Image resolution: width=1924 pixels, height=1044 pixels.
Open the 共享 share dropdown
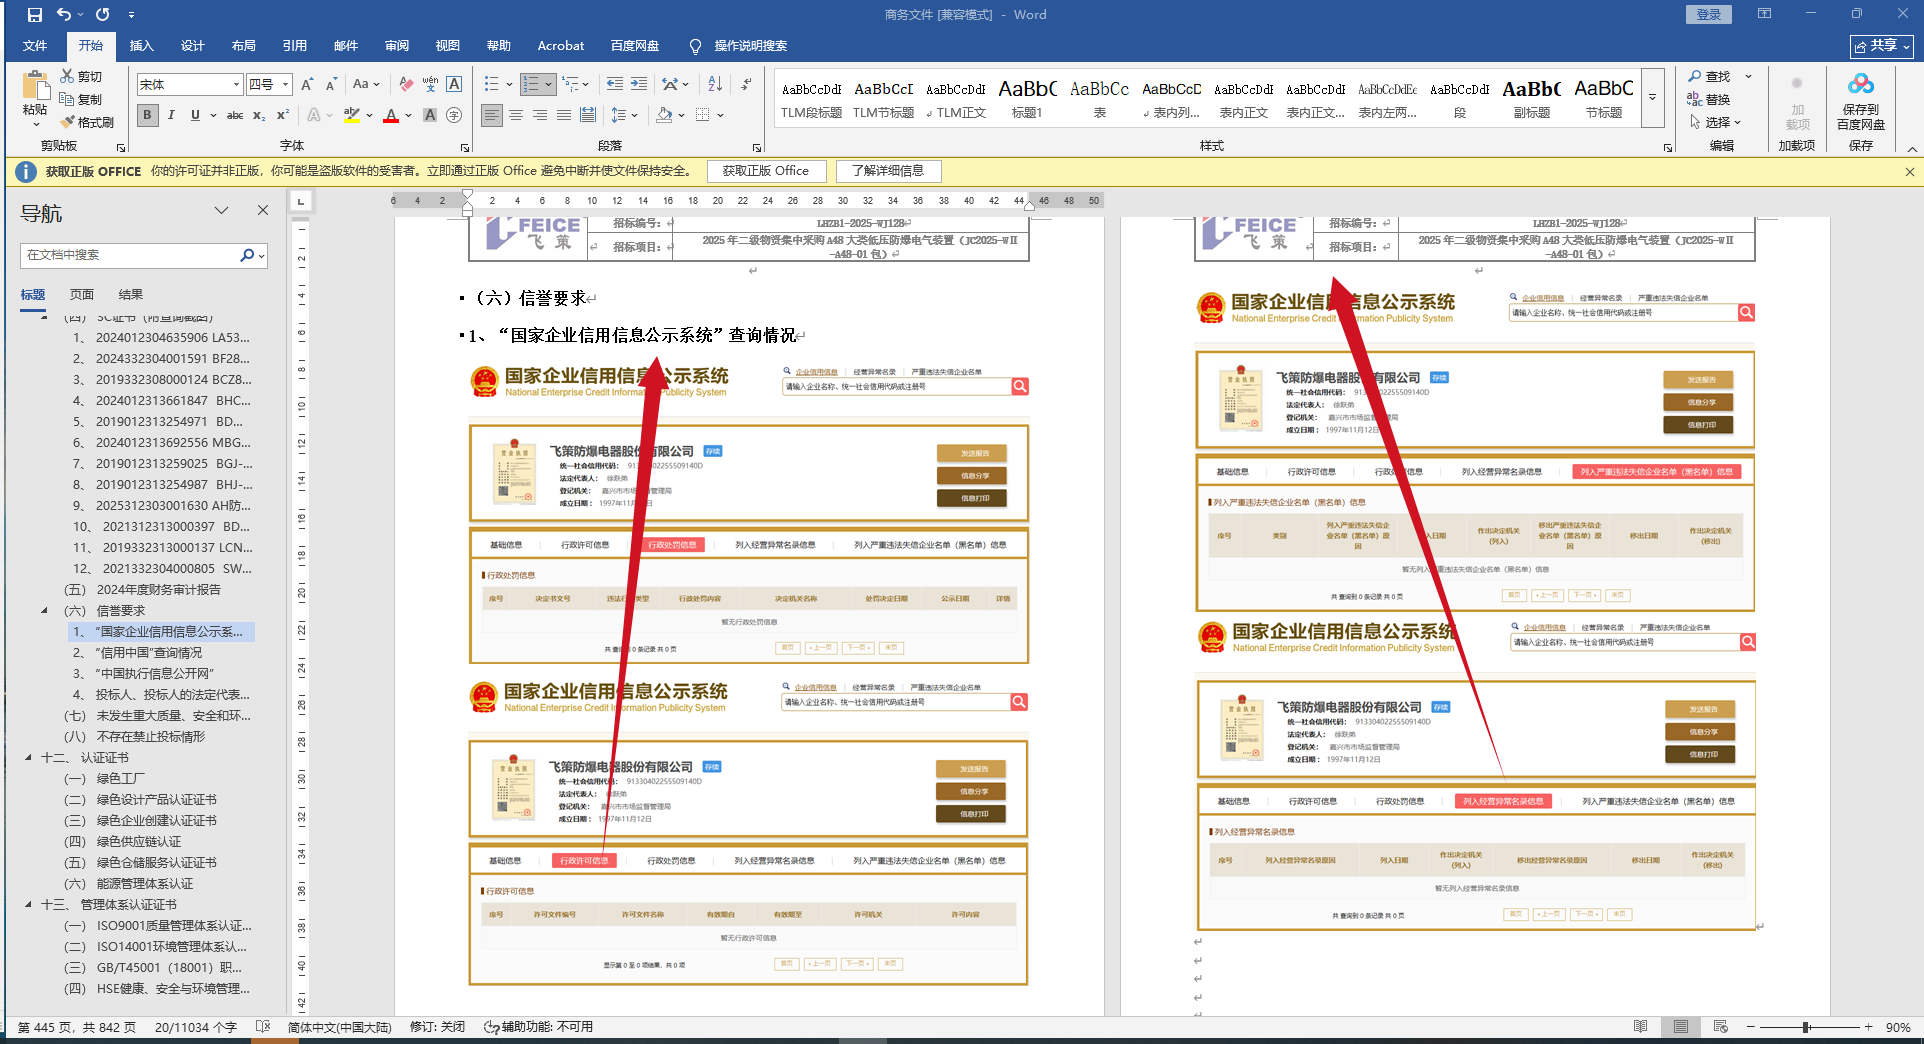(1882, 46)
